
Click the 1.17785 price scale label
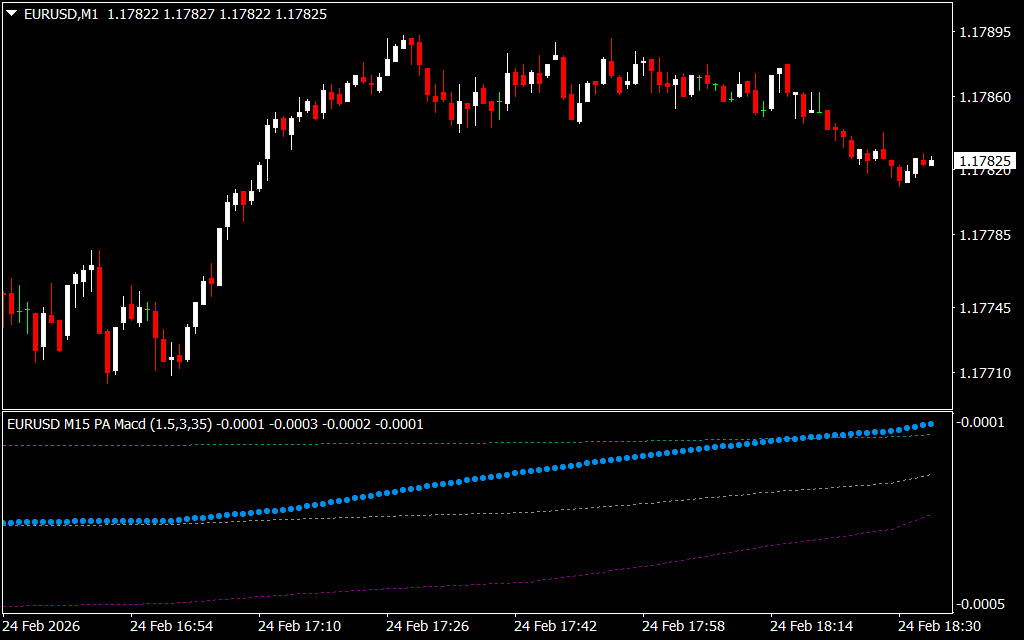985,236
